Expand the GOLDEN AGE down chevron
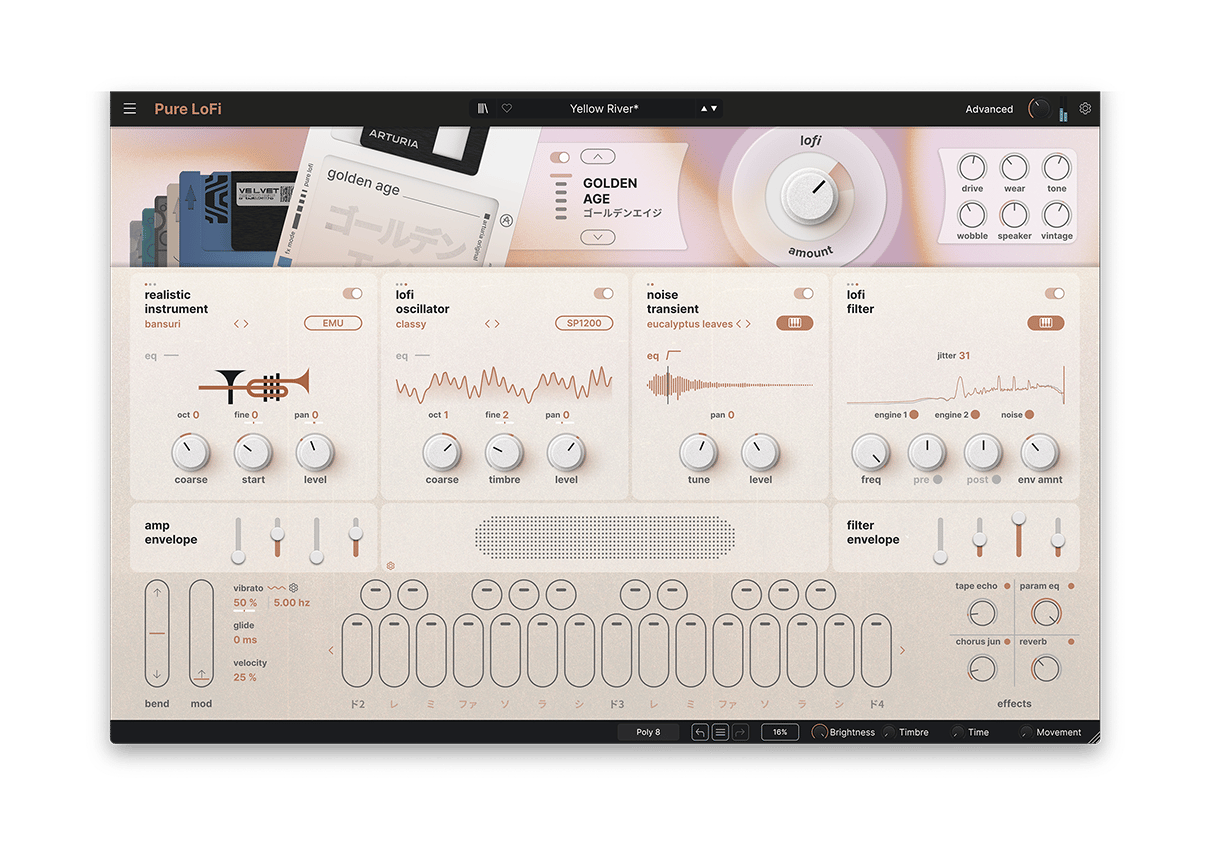The image size is (1209, 843). coord(597,237)
